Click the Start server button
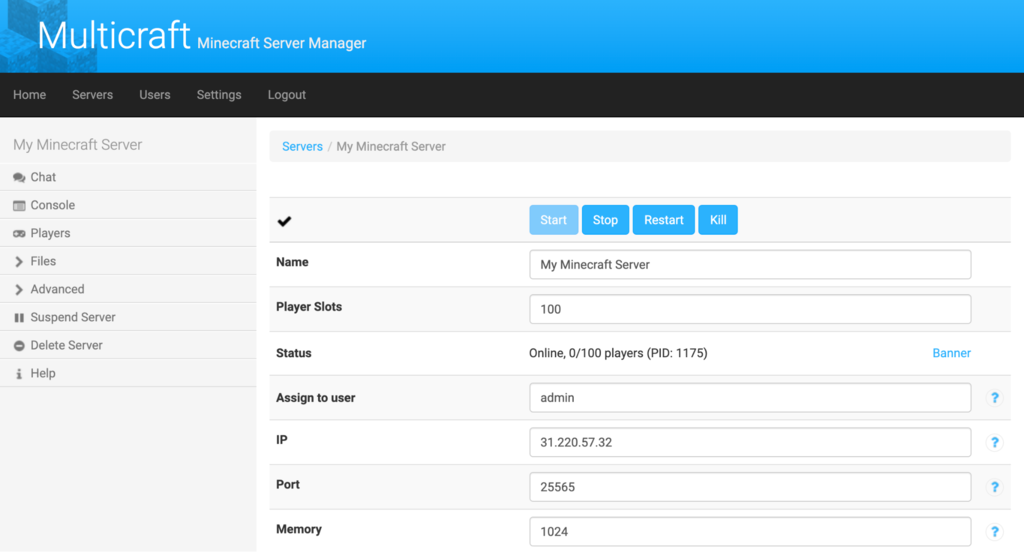The height and width of the screenshot is (552, 1024). pyautogui.click(x=553, y=220)
